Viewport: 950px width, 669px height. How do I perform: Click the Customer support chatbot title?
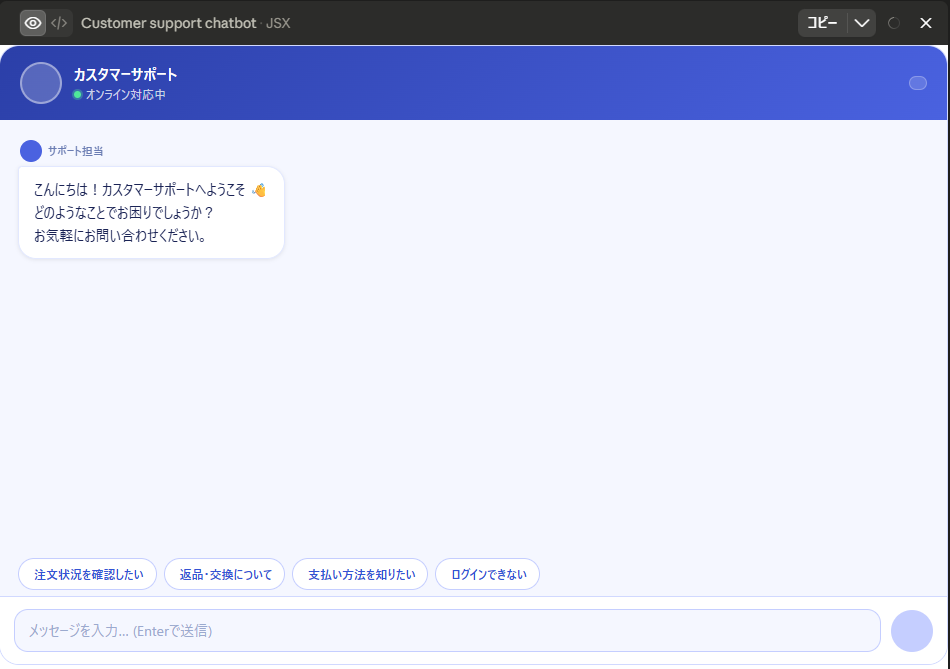coord(168,23)
